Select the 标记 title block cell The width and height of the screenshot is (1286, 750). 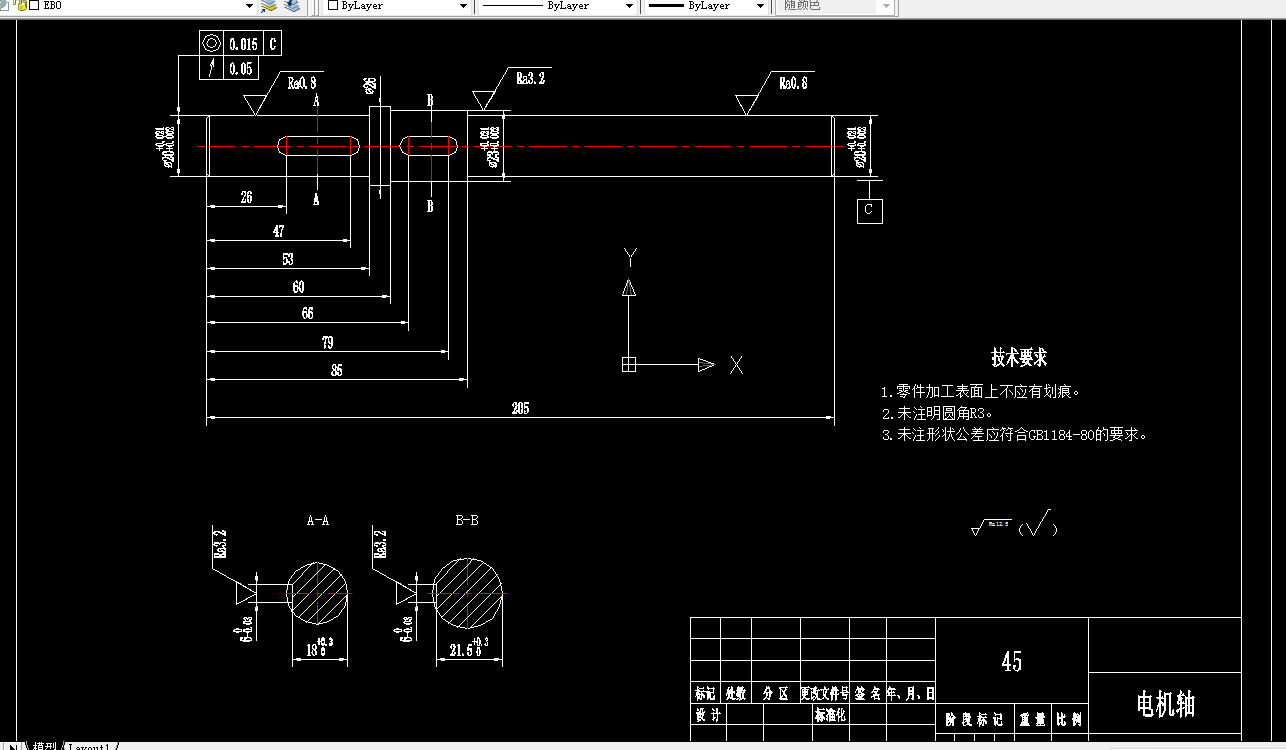coord(706,693)
